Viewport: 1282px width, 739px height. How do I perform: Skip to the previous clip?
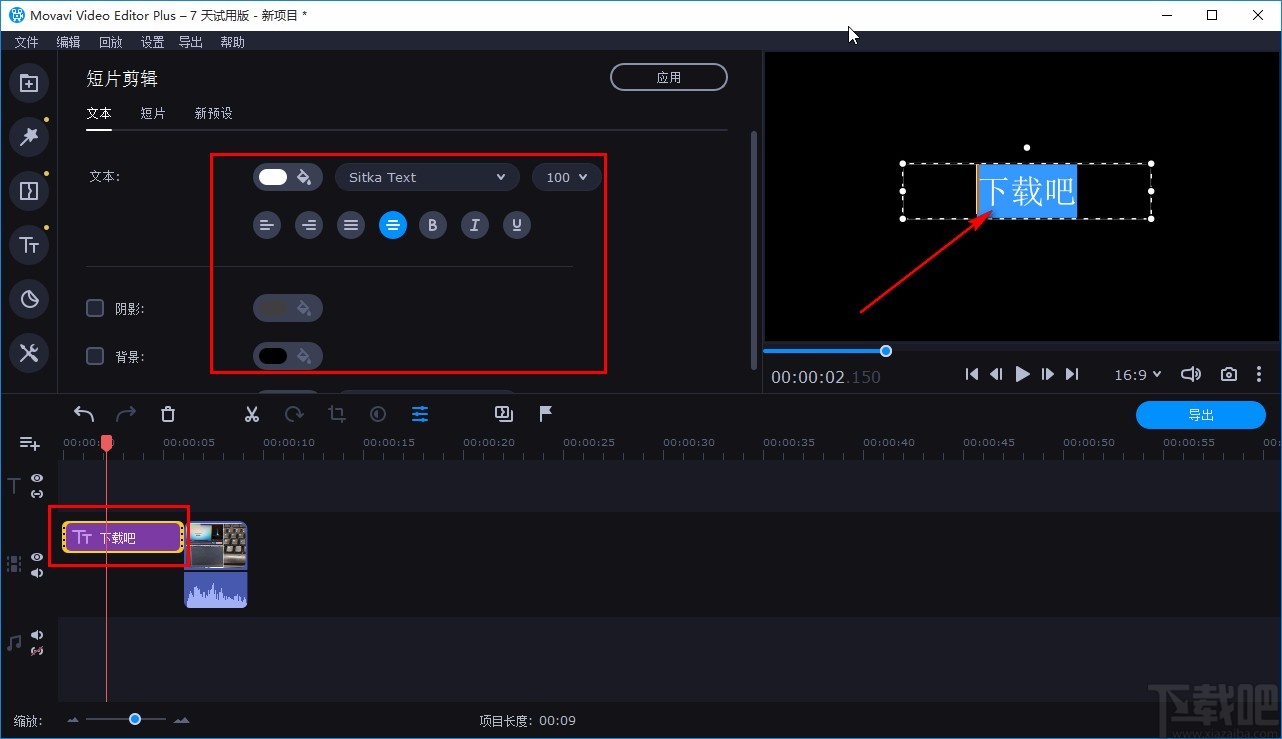pos(972,374)
